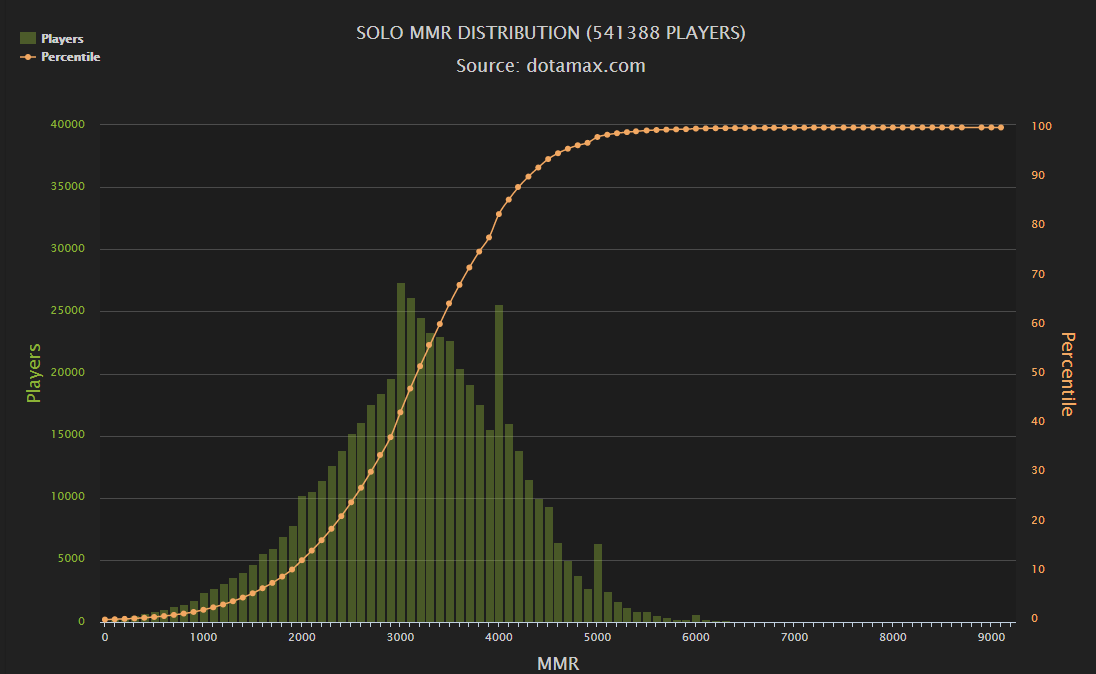Click the 100 mark on the Percentile axis
The height and width of the screenshot is (674, 1096).
1042,126
